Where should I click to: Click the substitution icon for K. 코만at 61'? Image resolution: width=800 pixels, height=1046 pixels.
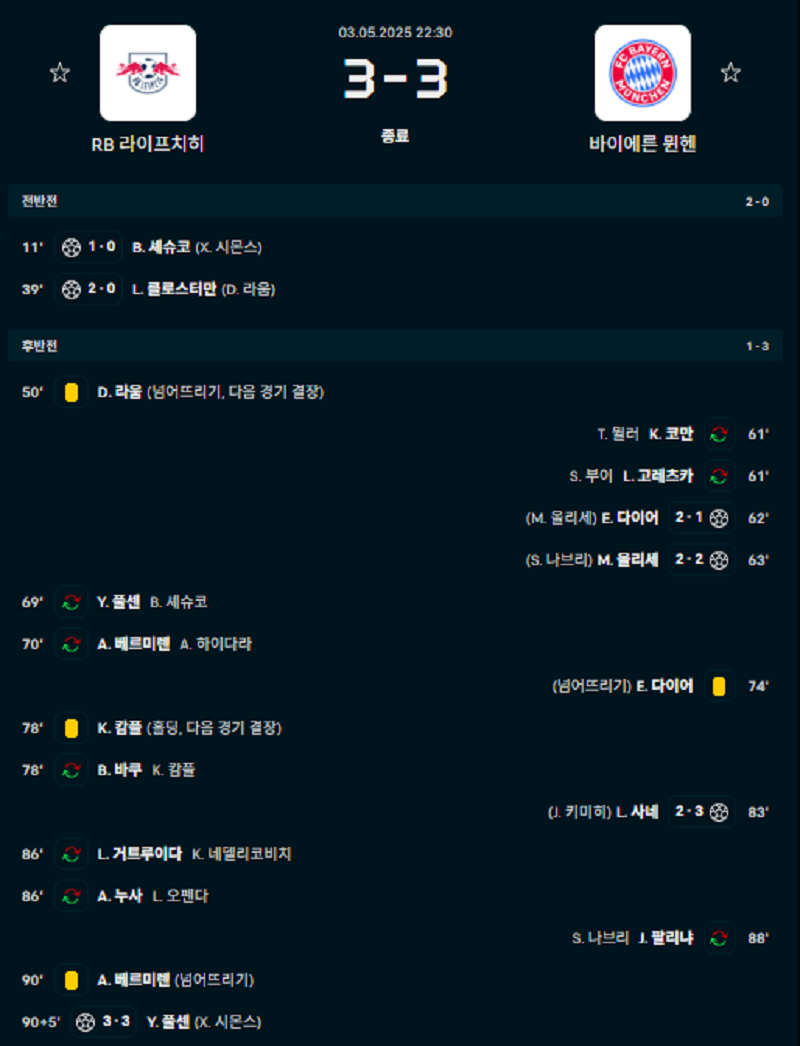718,434
